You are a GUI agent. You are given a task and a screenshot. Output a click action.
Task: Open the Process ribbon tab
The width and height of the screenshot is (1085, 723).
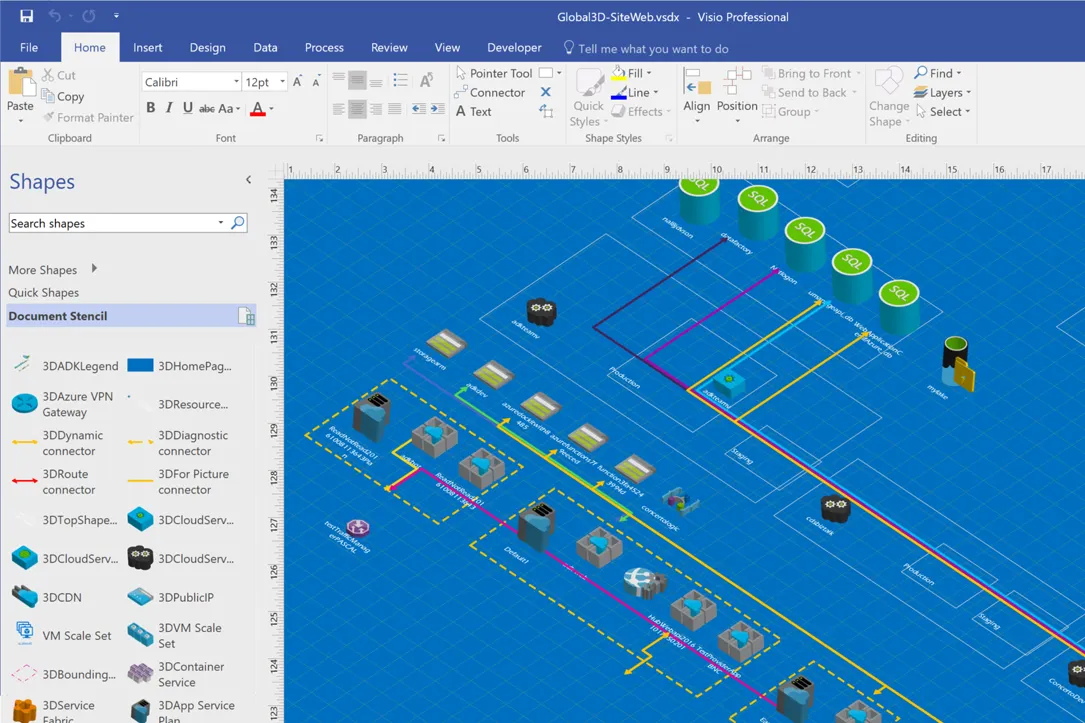click(324, 48)
